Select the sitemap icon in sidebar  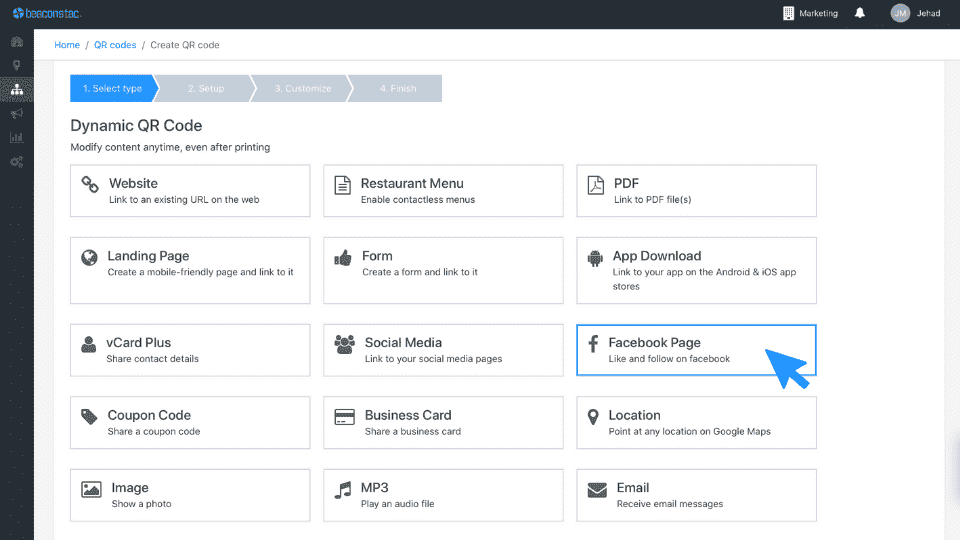(17, 89)
